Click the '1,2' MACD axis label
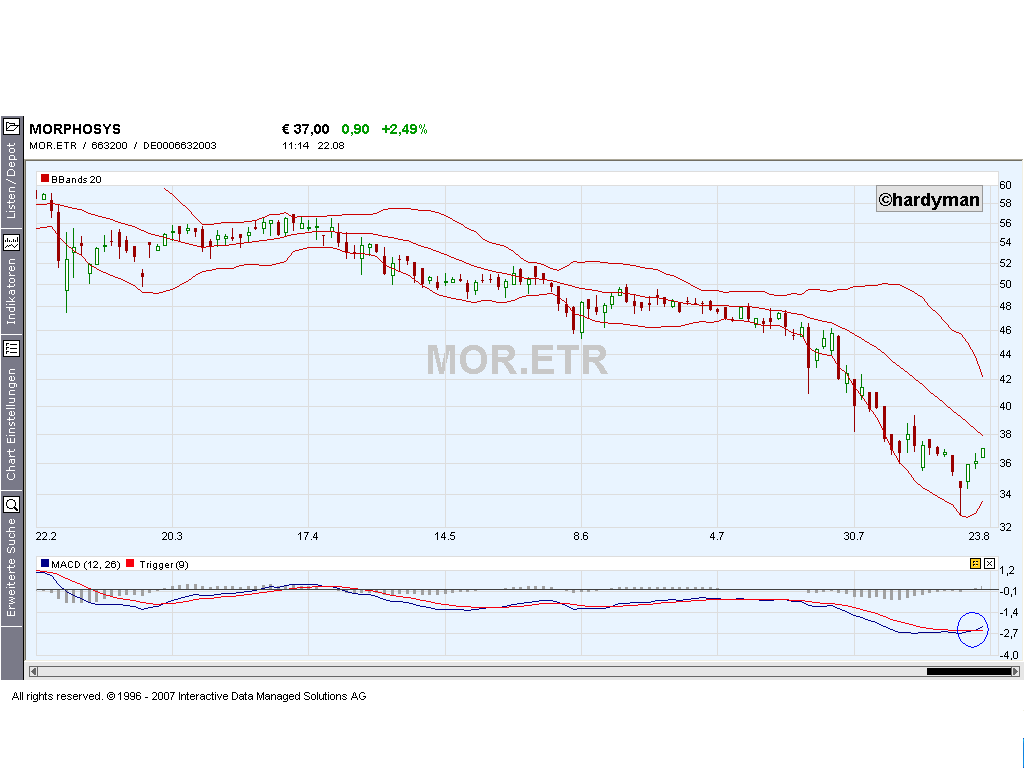 (x=1007, y=570)
